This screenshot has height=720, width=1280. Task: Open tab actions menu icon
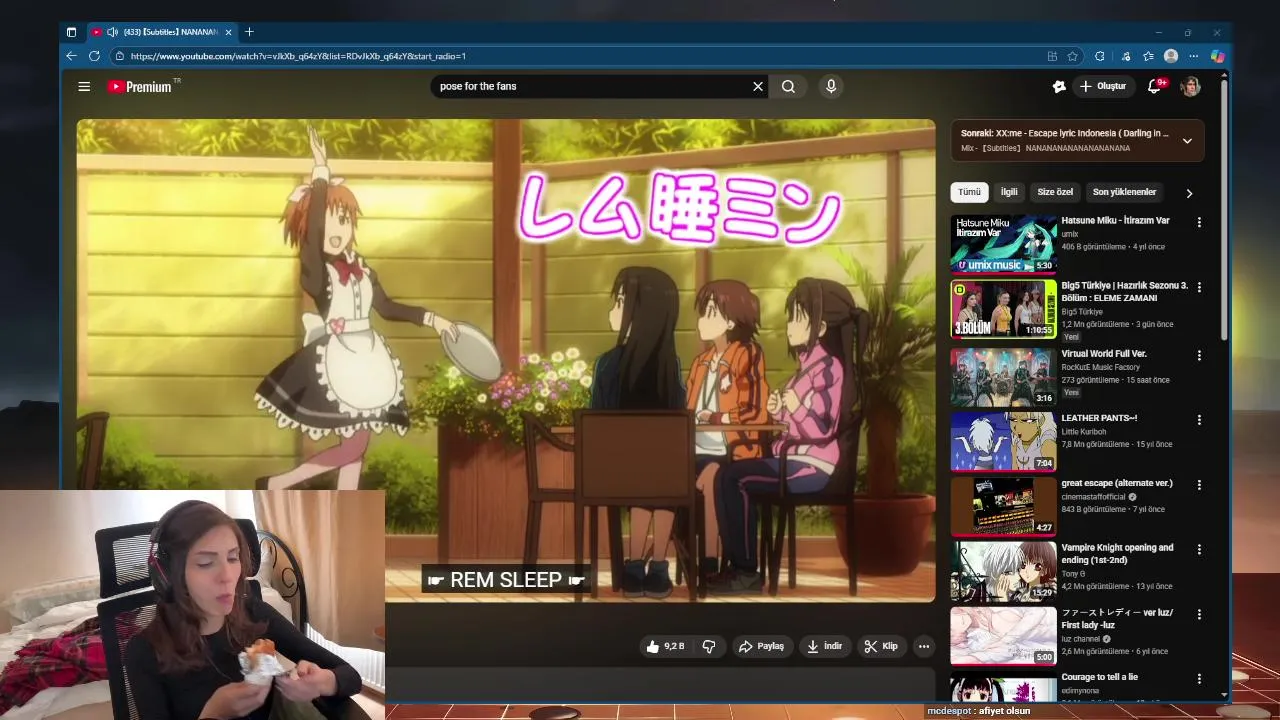tap(71, 32)
